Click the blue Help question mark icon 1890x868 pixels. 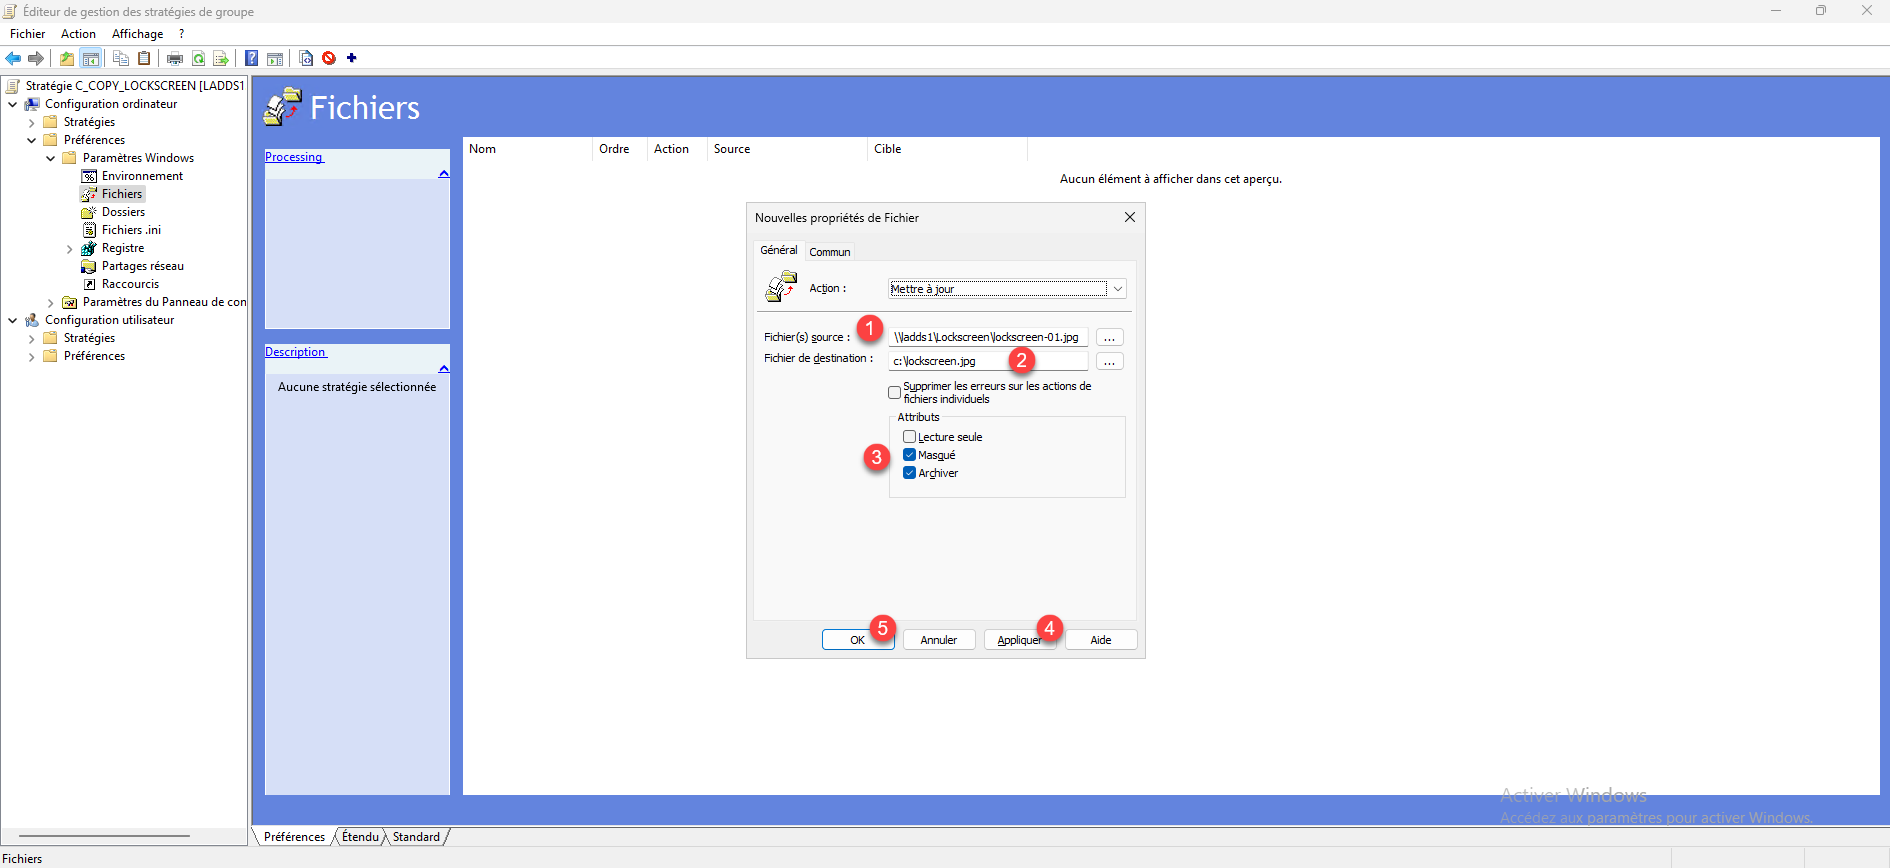(x=252, y=58)
